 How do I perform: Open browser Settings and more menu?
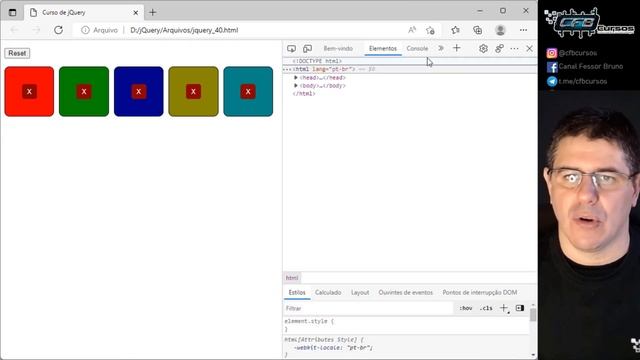click(x=523, y=30)
